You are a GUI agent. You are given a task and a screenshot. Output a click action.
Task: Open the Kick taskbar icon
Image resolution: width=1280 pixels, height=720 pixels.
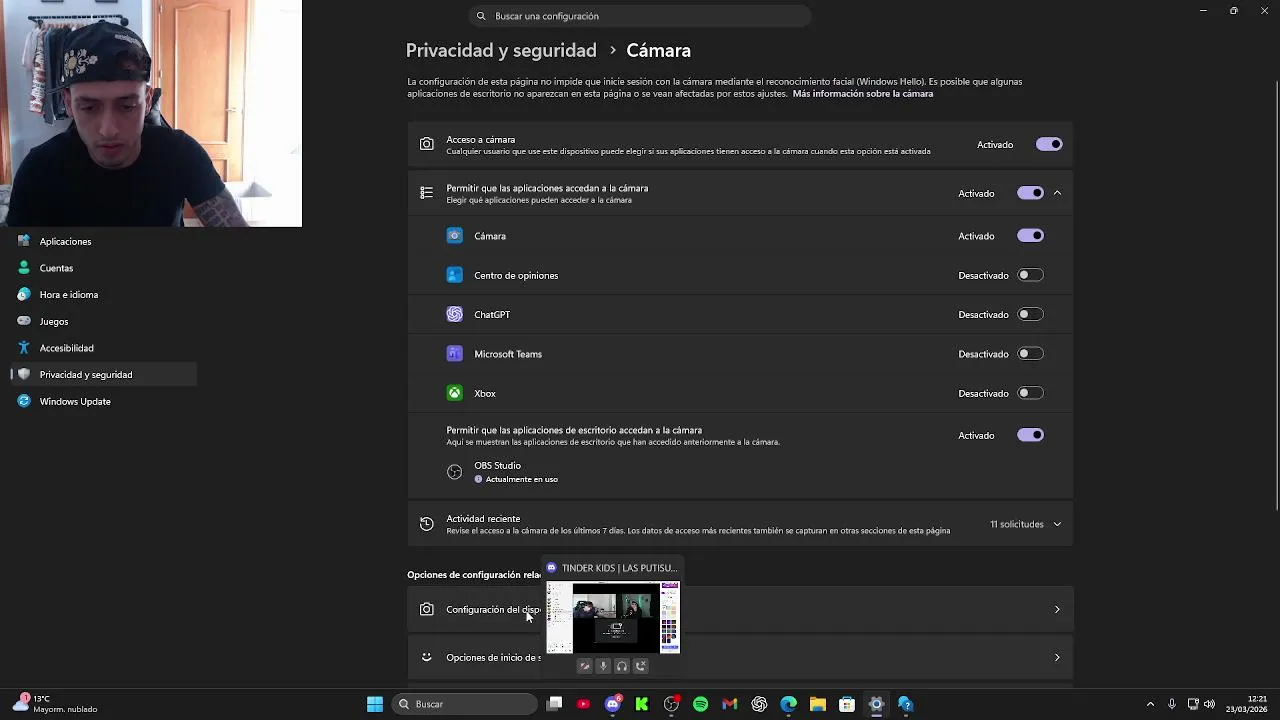642,704
